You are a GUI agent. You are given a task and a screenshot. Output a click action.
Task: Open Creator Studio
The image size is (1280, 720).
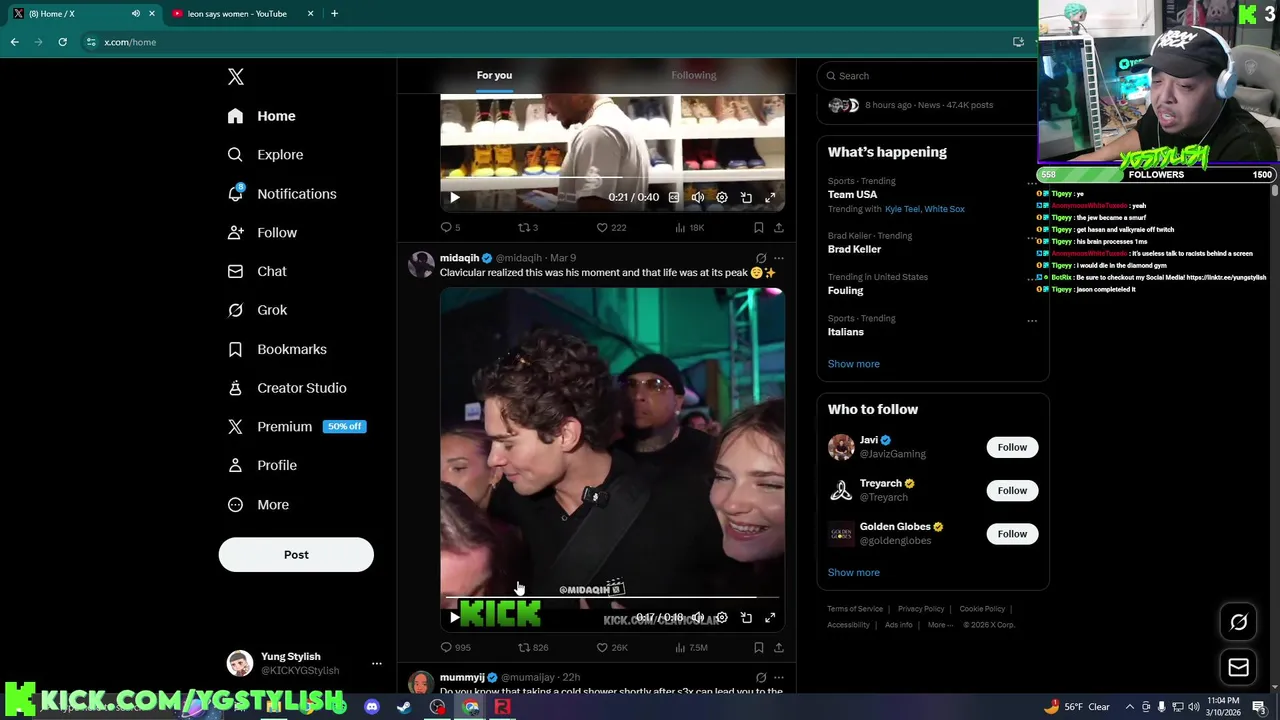click(x=287, y=388)
